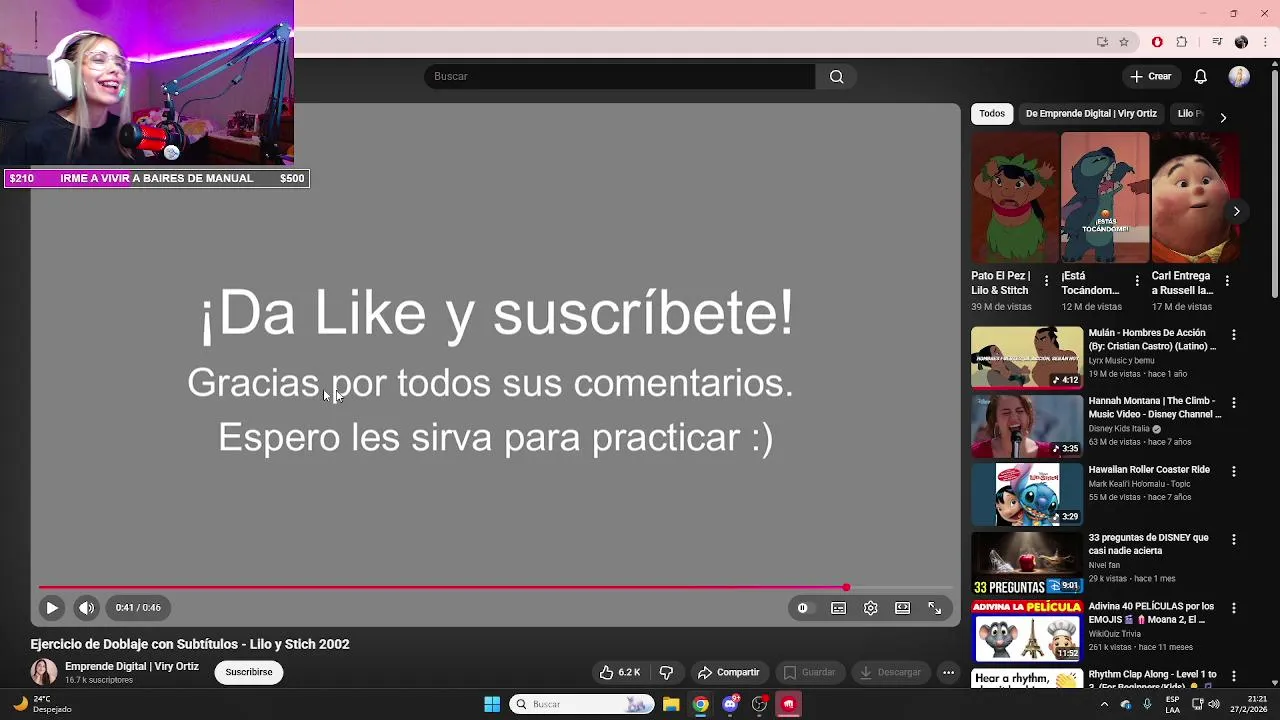The width and height of the screenshot is (1280, 720).
Task: Mute the video volume speaker icon
Action: 87,607
